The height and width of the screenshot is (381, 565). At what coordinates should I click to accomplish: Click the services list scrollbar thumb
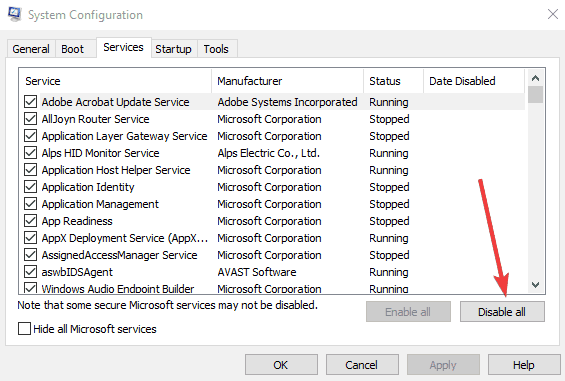tap(535, 94)
